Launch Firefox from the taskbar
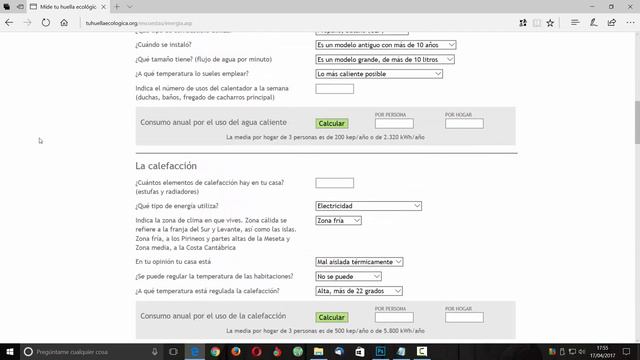 pyautogui.click(x=236, y=352)
